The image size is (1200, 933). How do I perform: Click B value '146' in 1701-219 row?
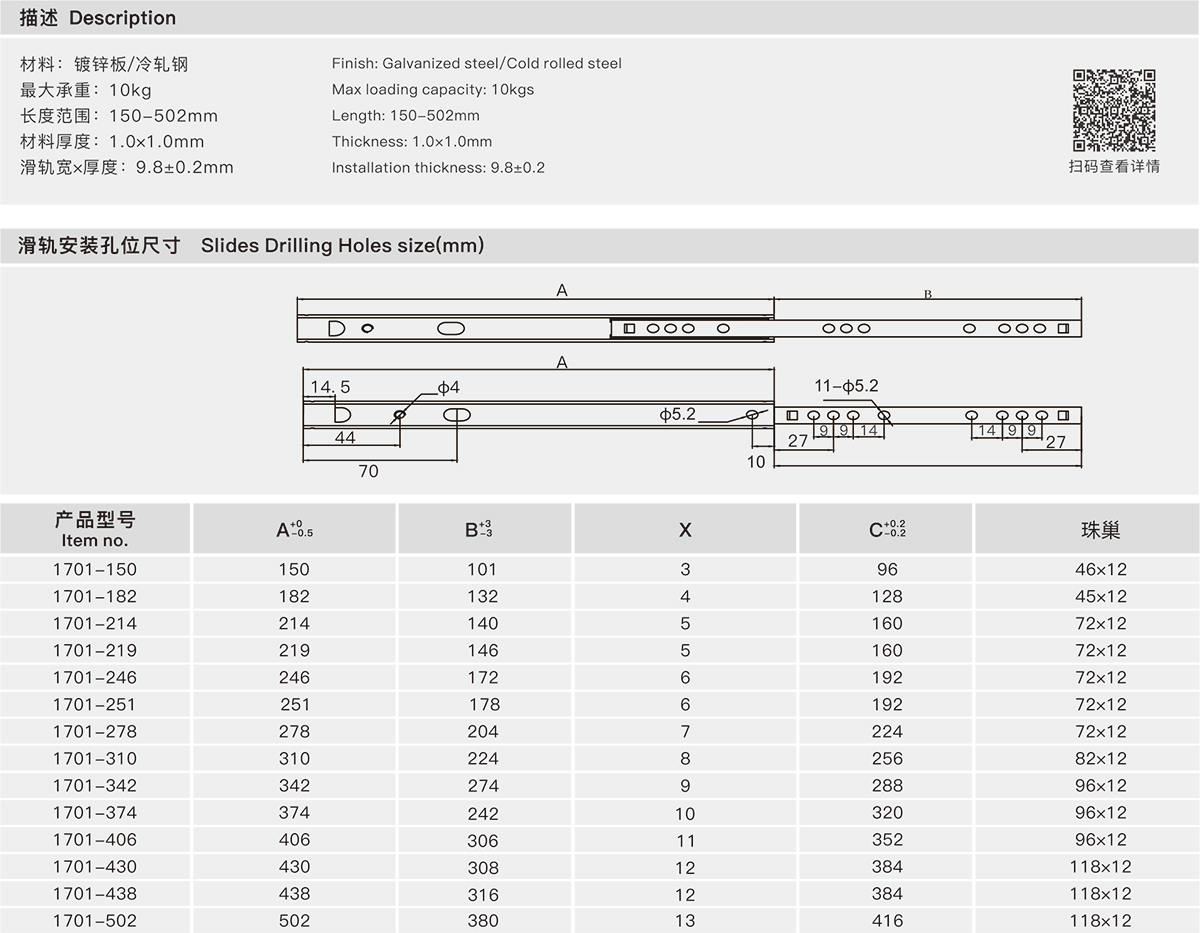coord(482,650)
